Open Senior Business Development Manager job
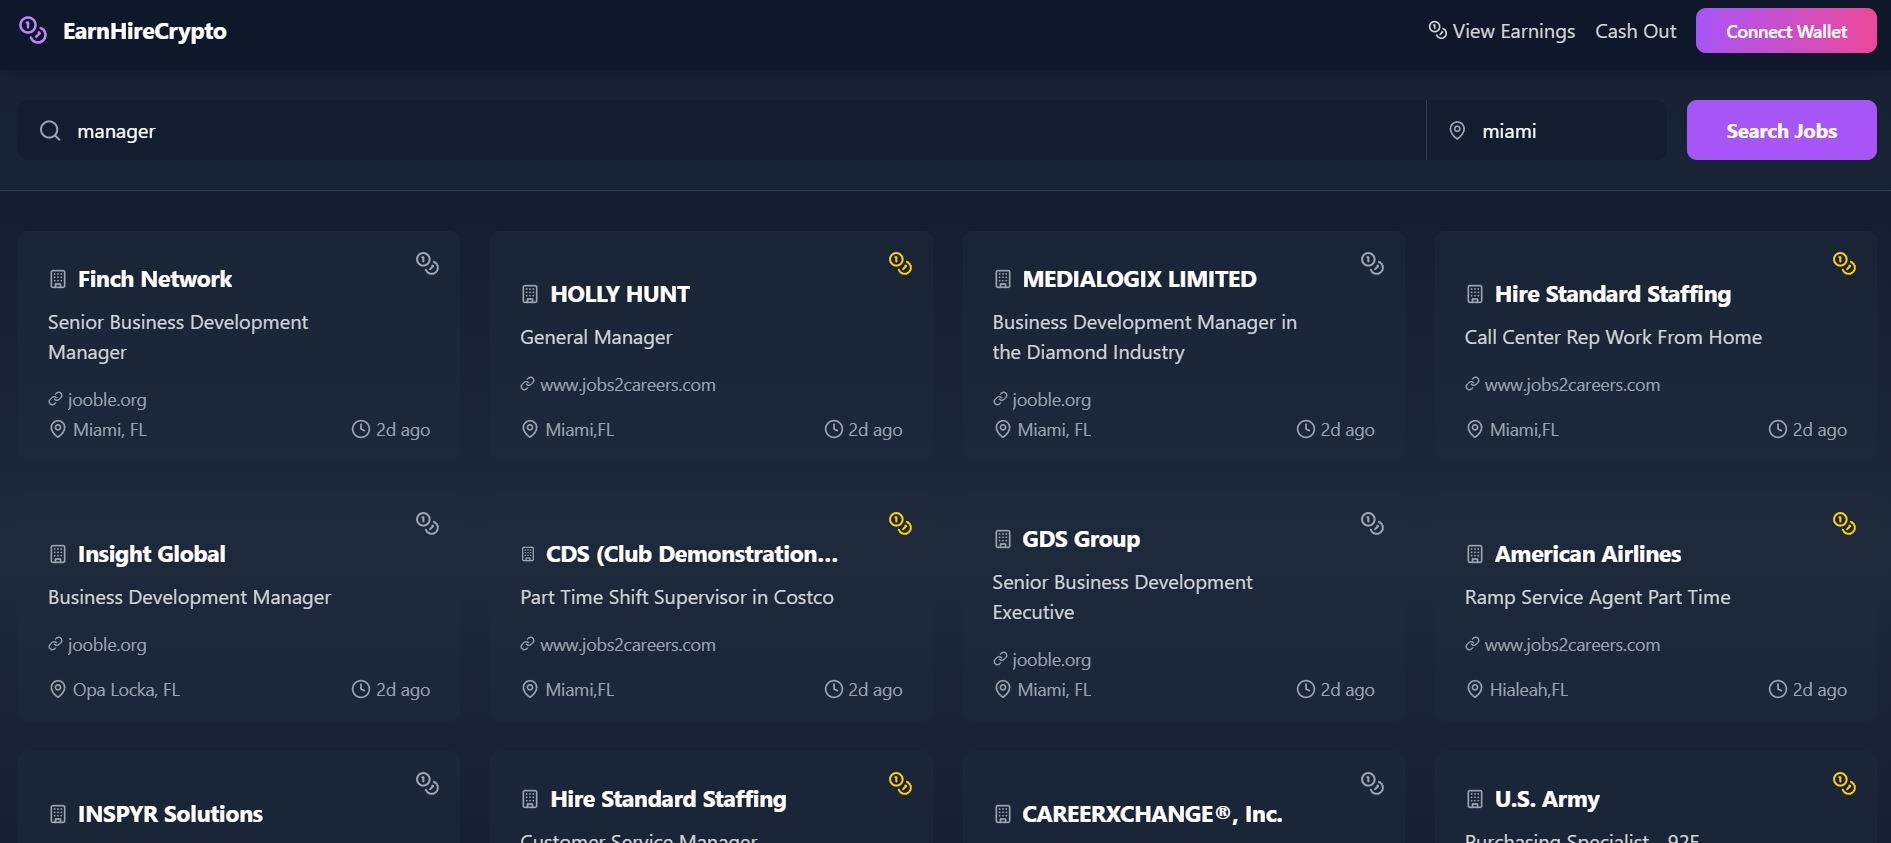The height and width of the screenshot is (843, 1891). click(x=178, y=337)
